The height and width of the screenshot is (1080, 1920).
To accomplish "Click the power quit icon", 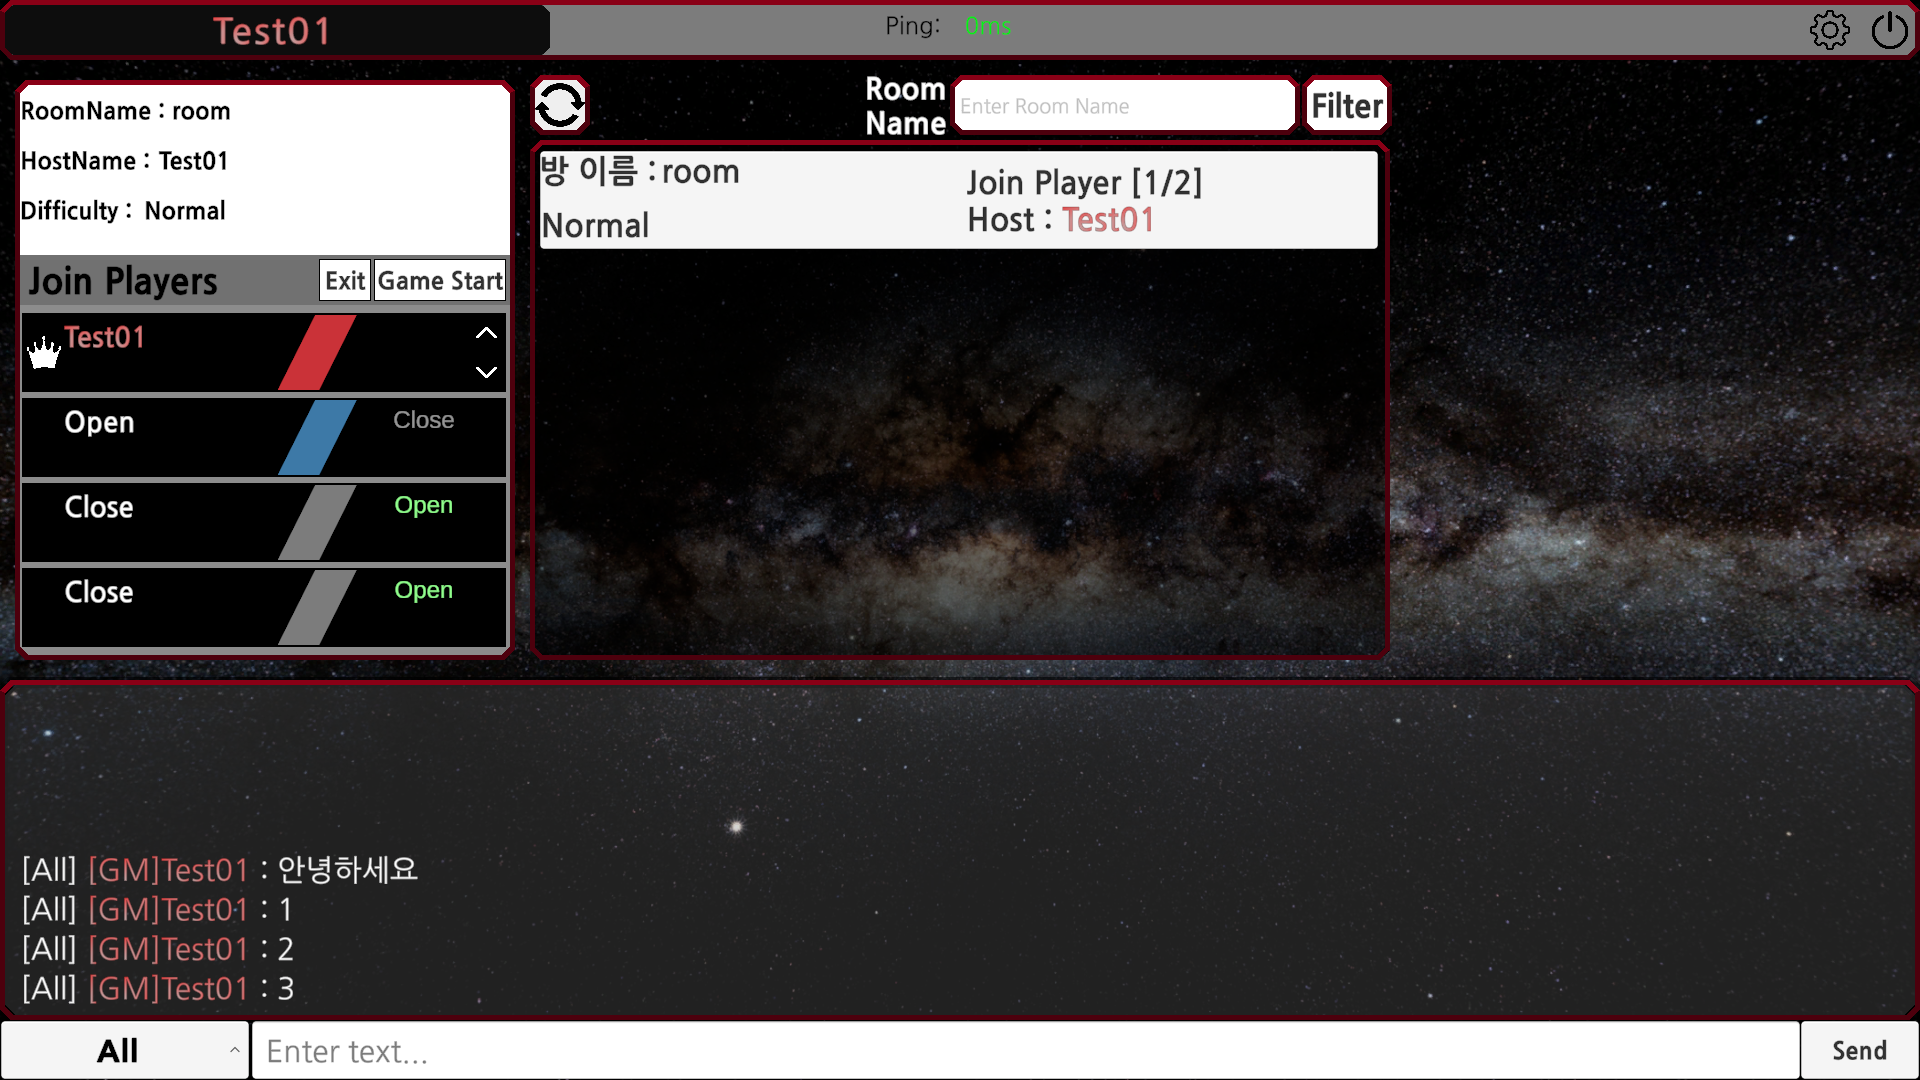I will point(1889,30).
